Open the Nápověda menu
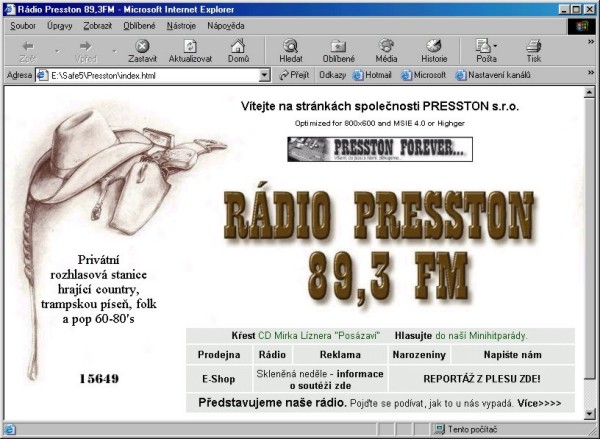 pos(226,26)
